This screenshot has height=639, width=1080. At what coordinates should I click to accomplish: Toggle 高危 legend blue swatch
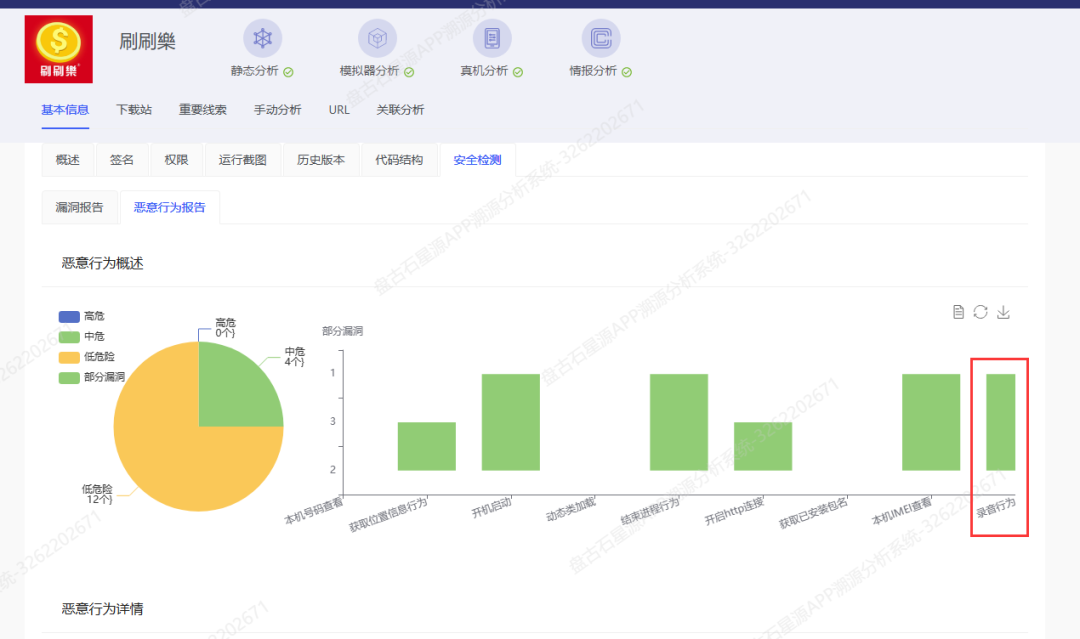tap(69, 317)
